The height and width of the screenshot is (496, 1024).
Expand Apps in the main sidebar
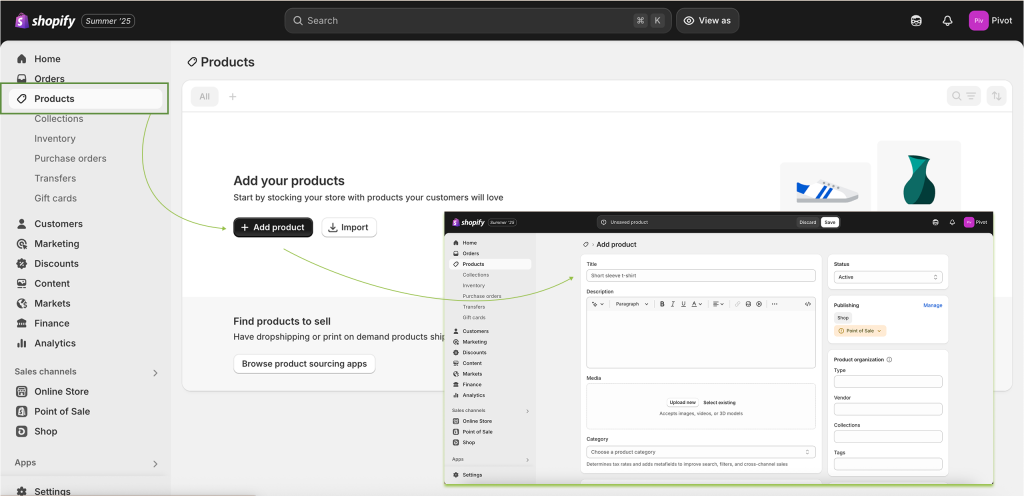pos(155,464)
